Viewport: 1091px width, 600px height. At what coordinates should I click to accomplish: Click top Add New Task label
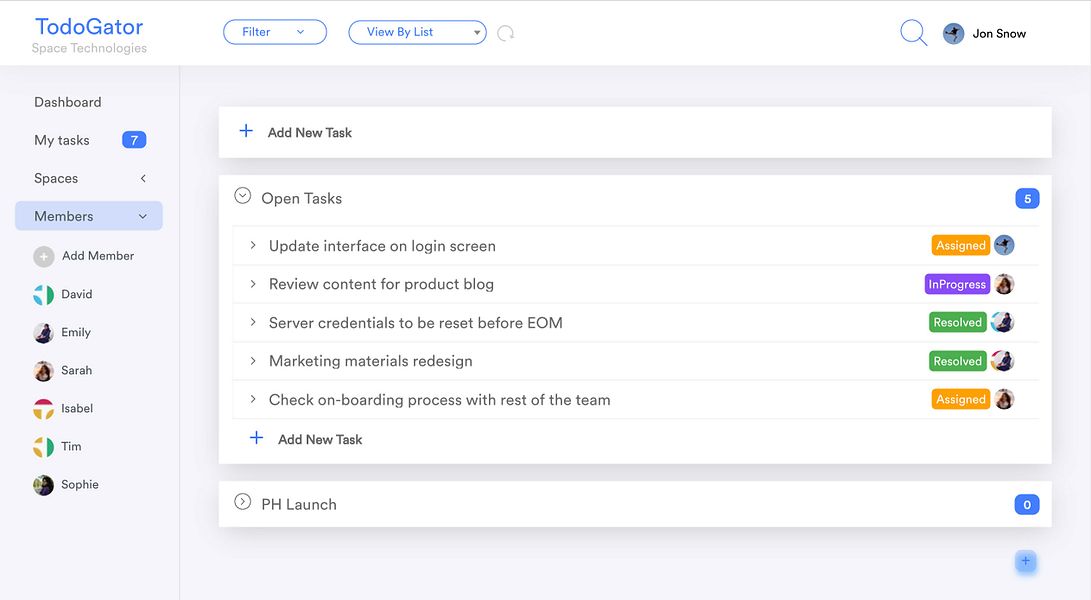(x=310, y=132)
